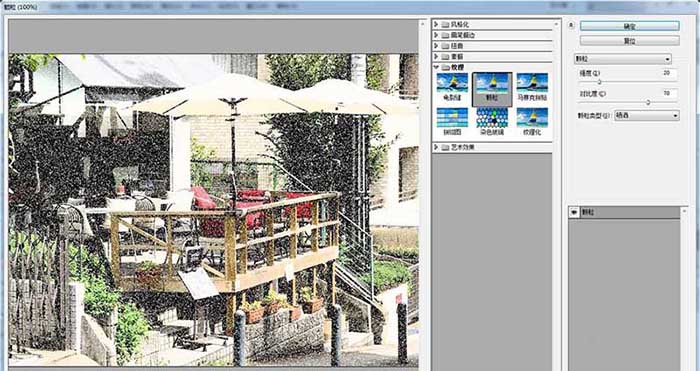Expand the 扭曲 (Distort) filter folder

[436, 46]
